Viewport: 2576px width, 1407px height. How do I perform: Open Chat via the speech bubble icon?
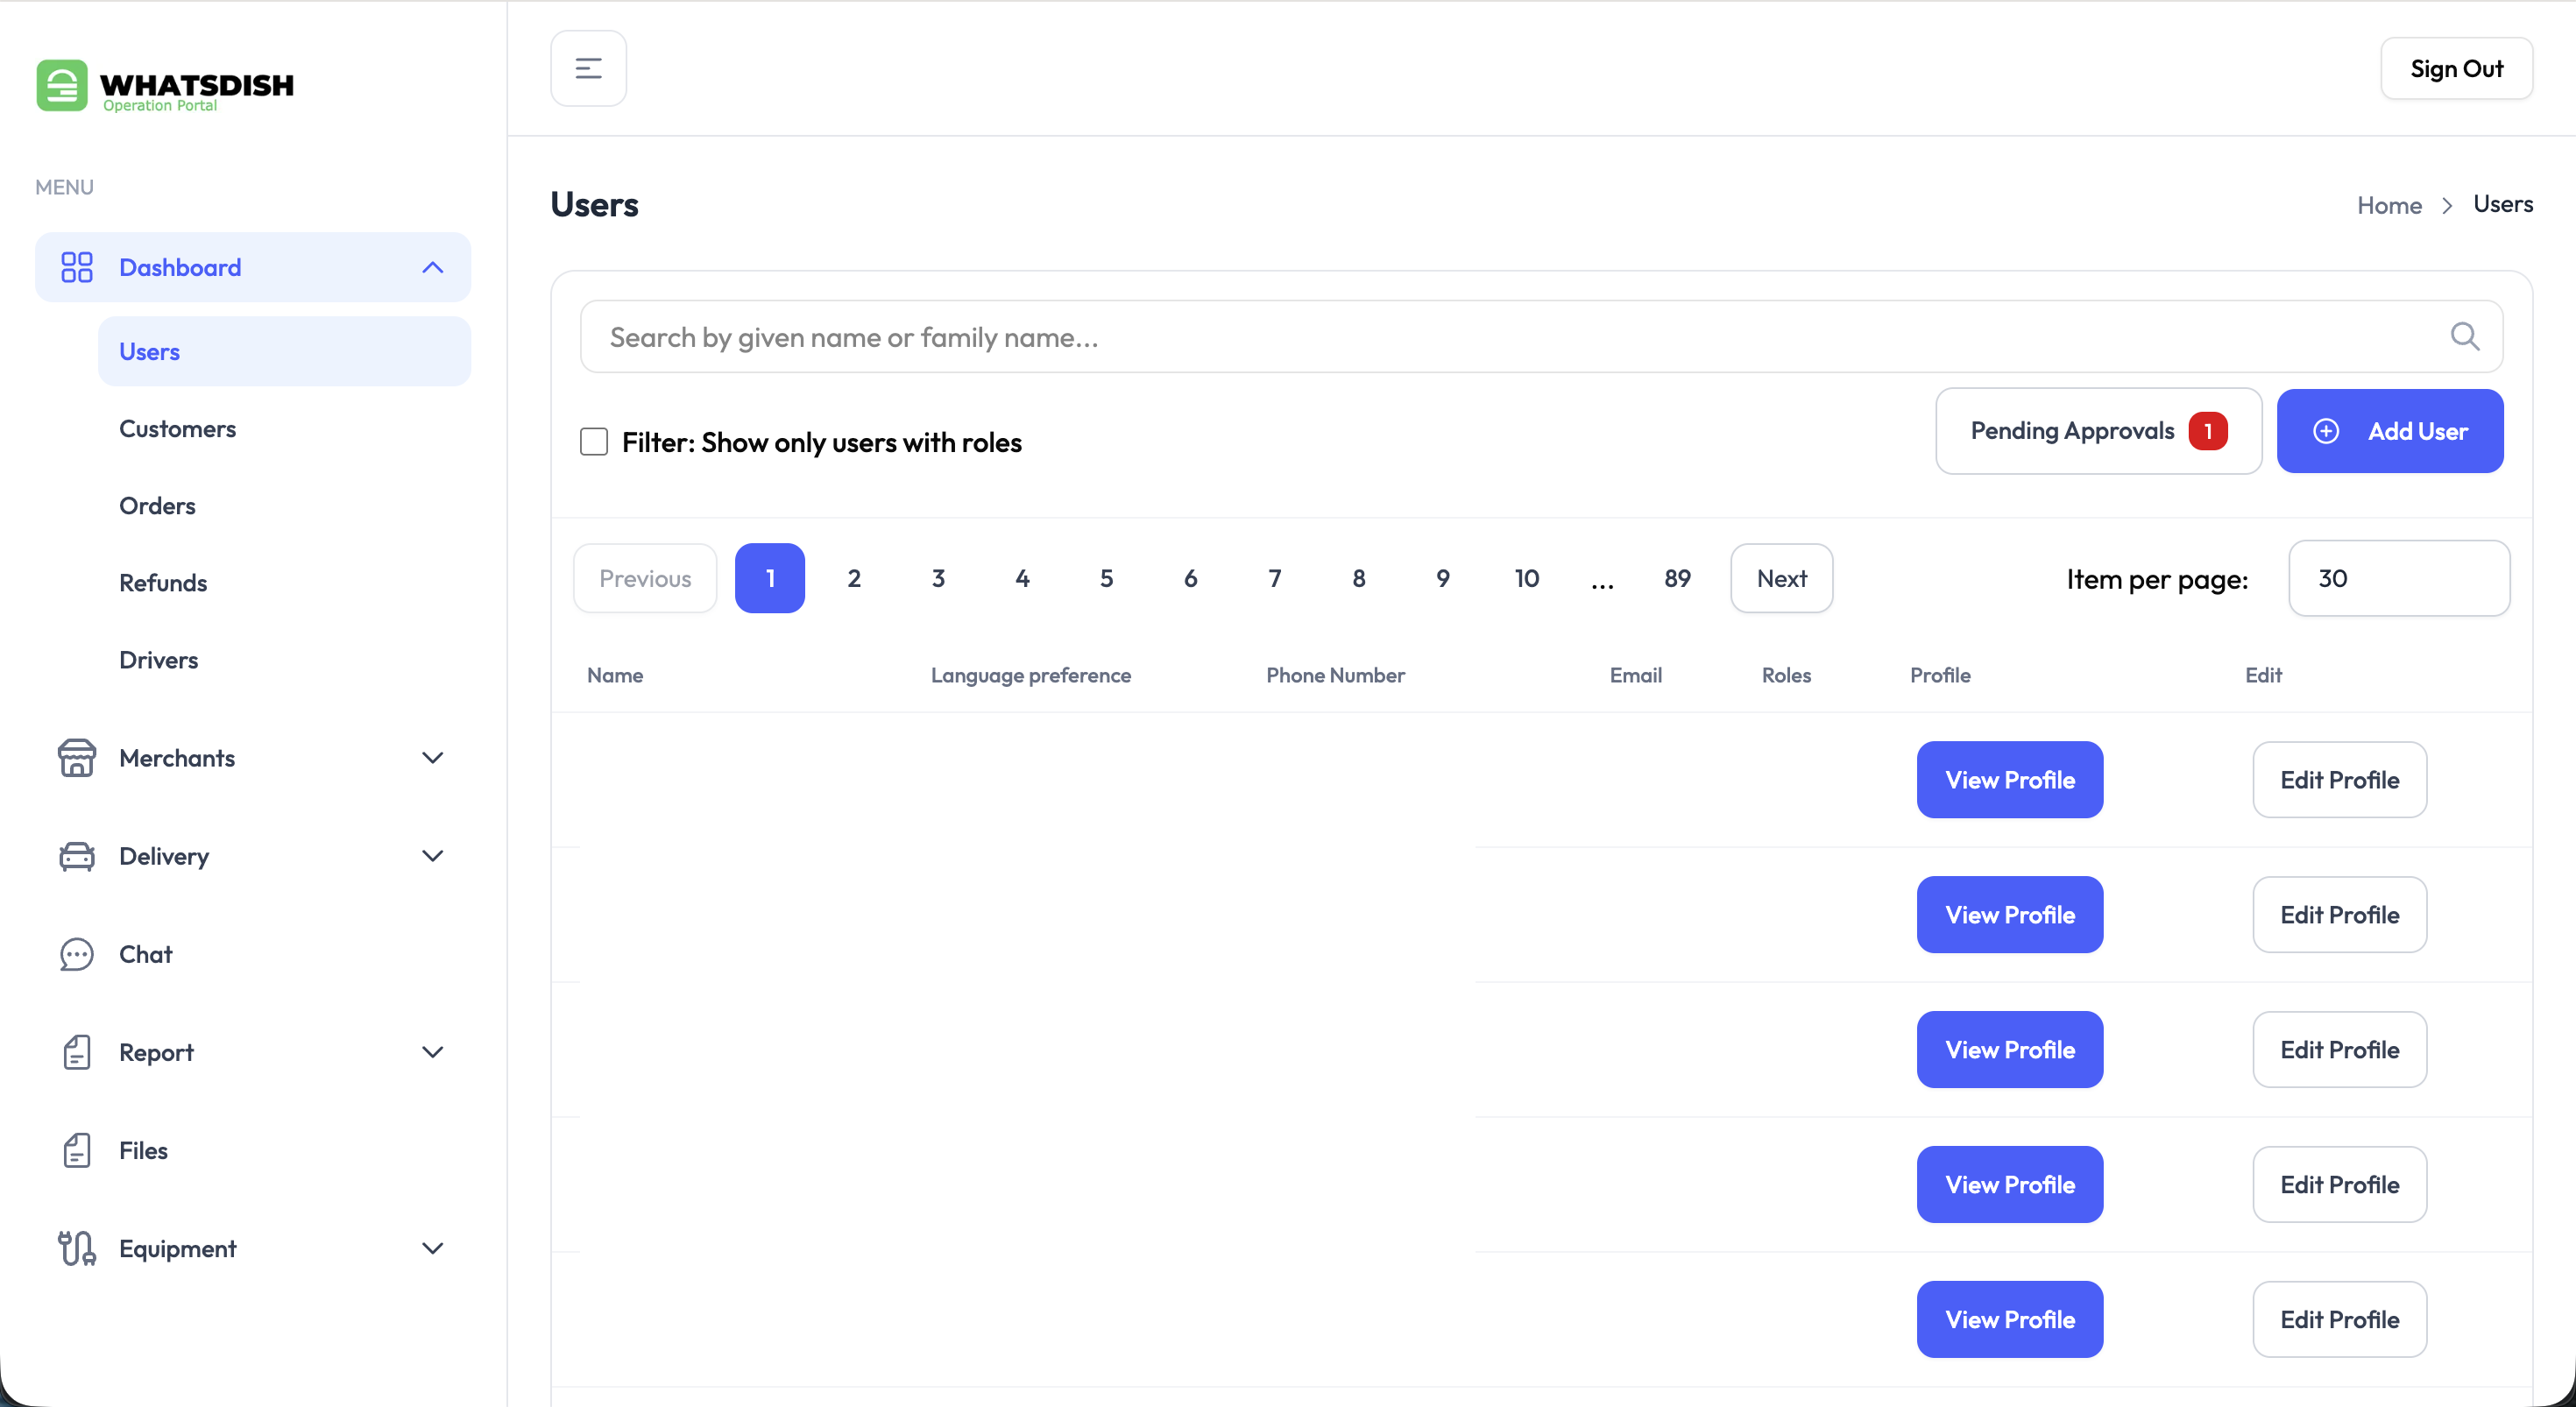click(x=76, y=954)
